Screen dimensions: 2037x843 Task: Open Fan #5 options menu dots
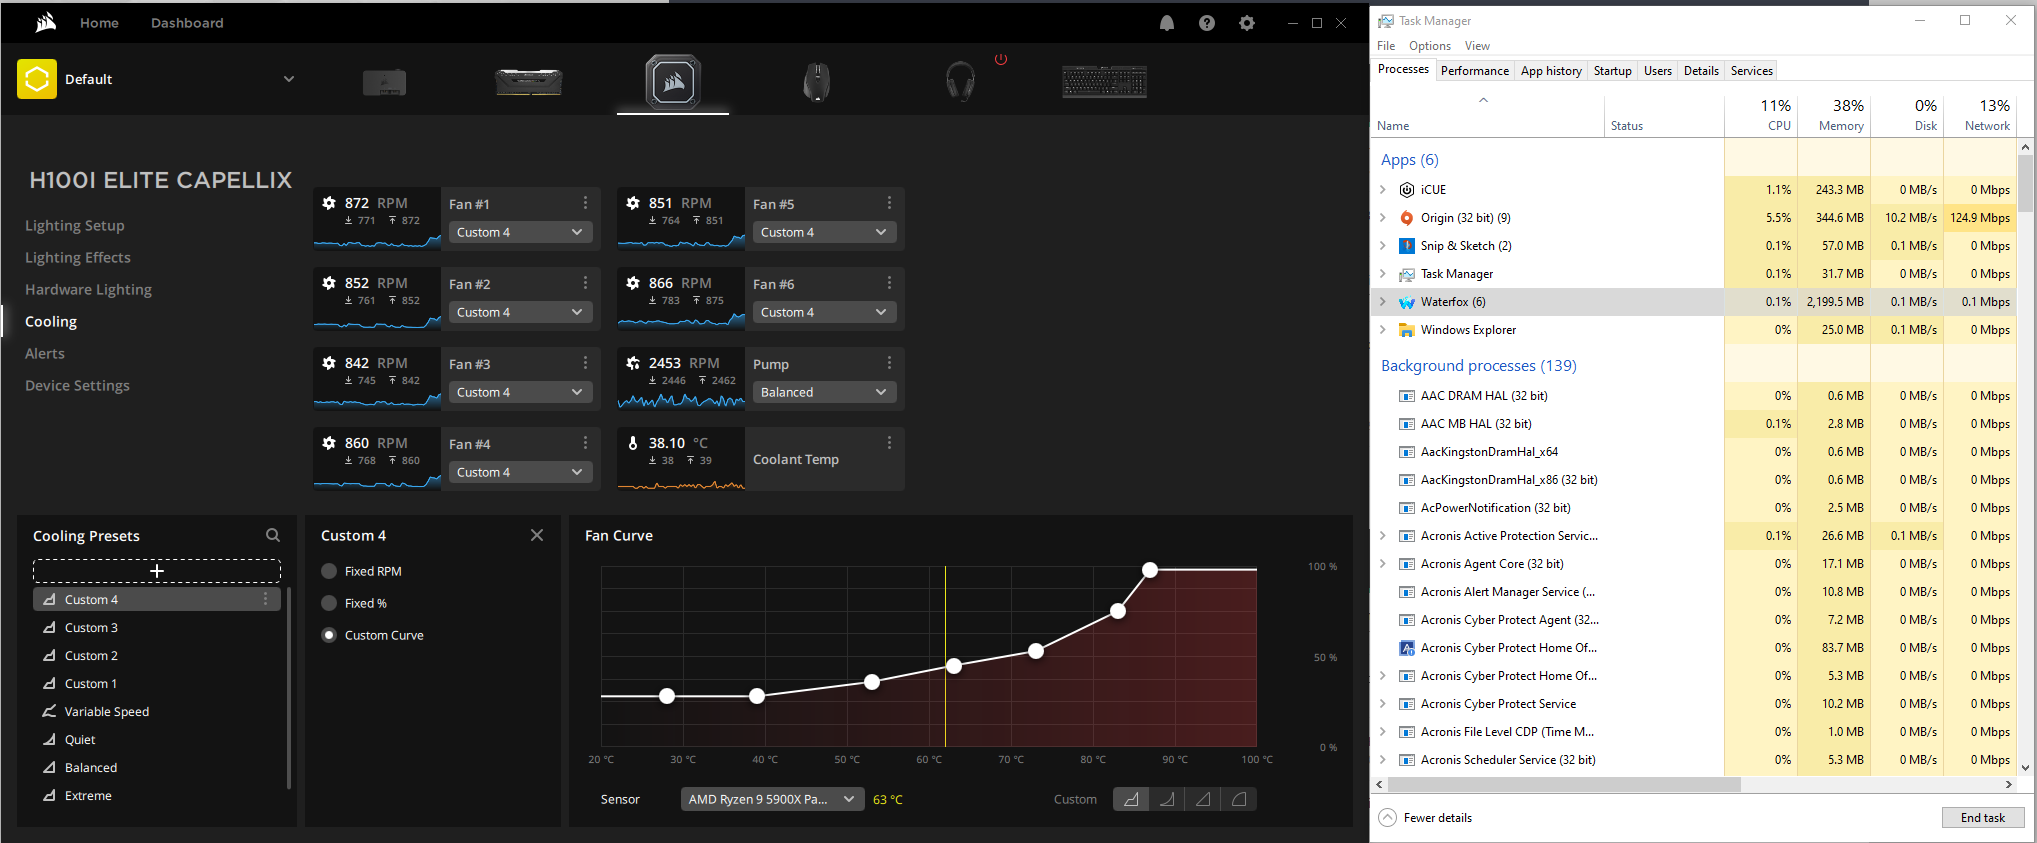coord(889,203)
